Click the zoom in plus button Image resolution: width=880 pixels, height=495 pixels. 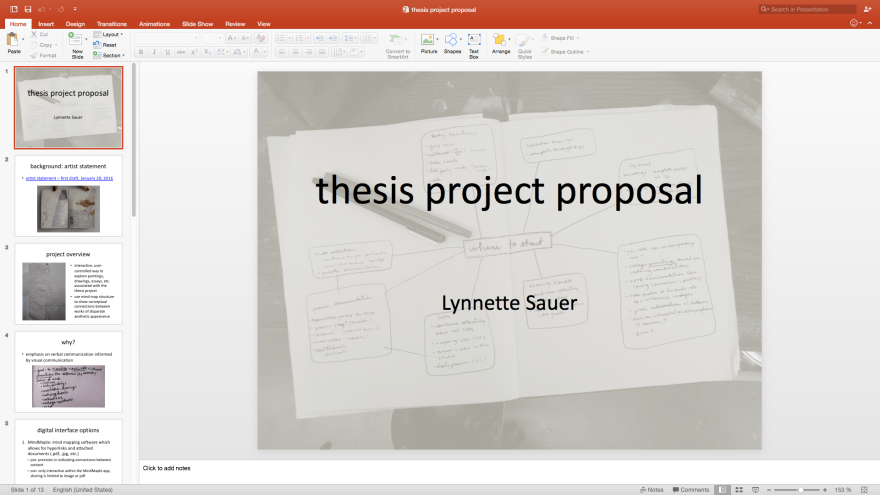coord(825,490)
